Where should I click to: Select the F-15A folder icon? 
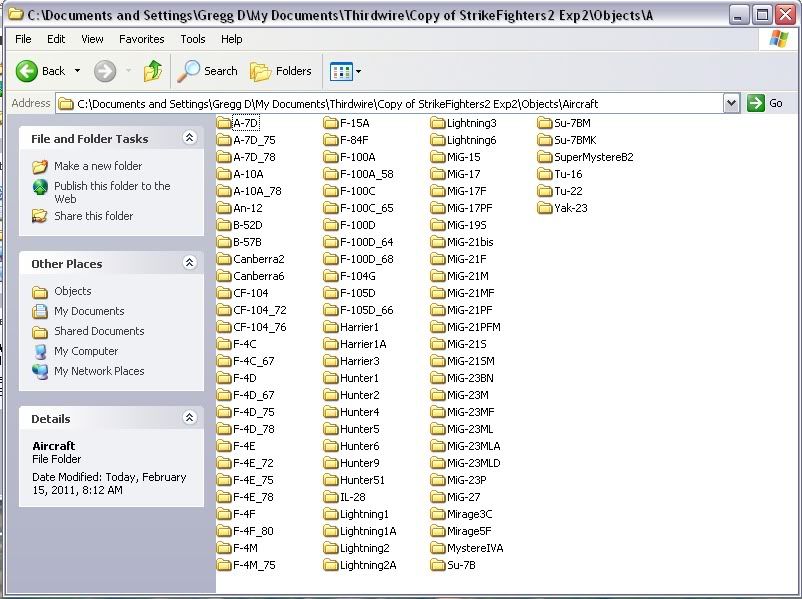(330, 123)
